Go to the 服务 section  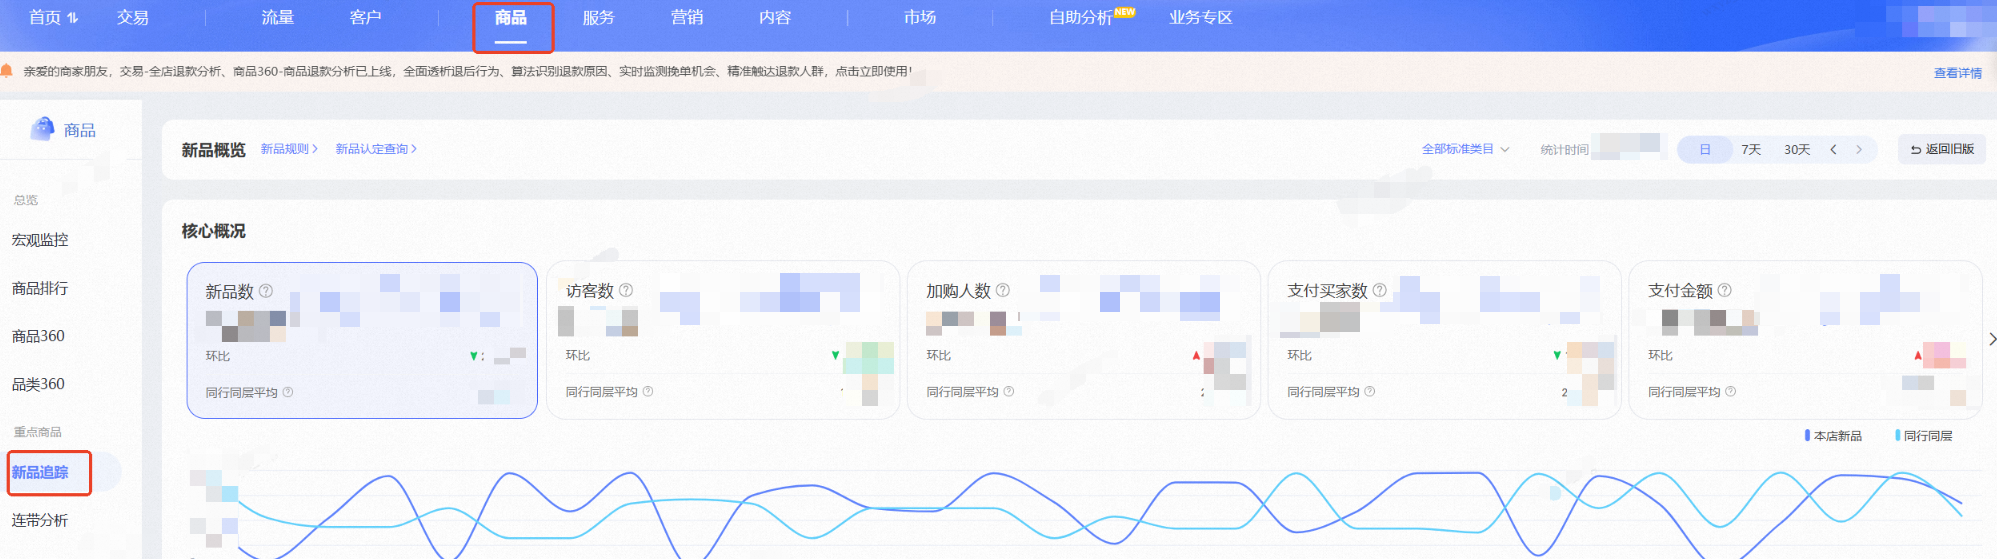point(599,18)
